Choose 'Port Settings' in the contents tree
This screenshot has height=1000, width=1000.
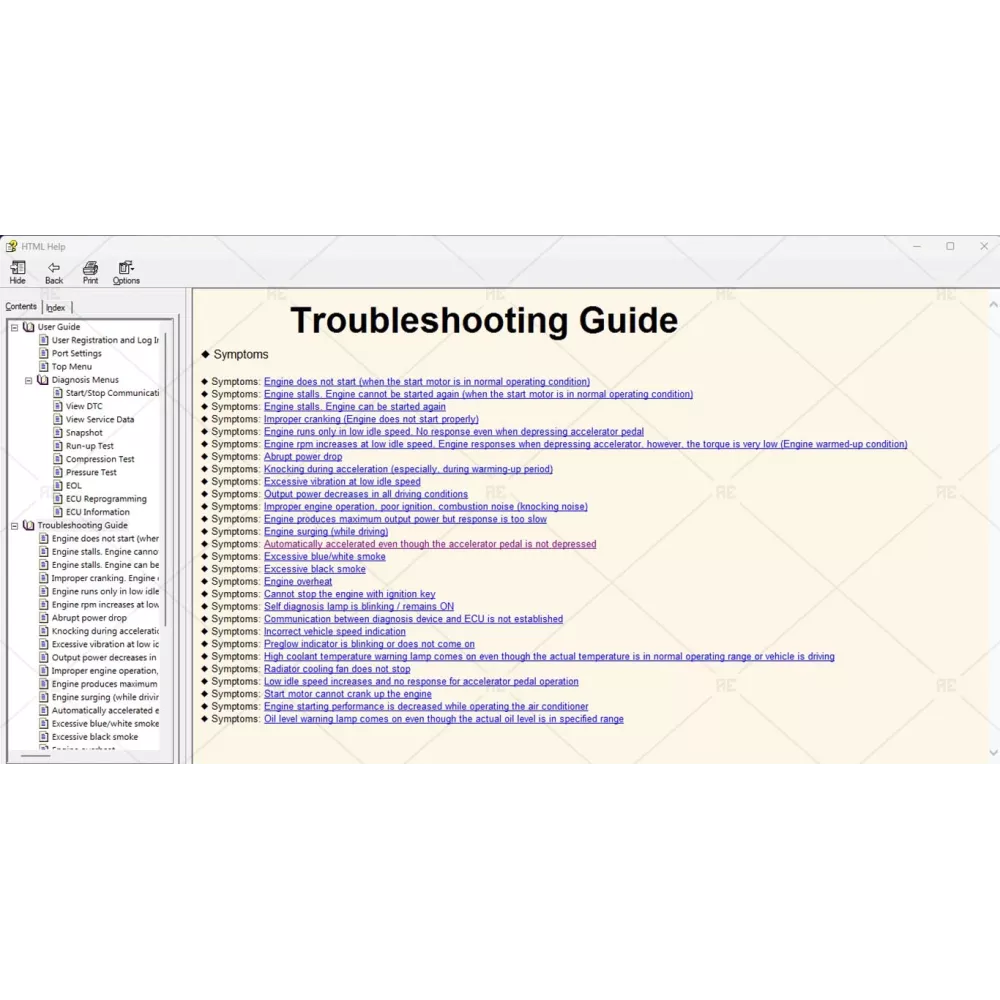[77, 353]
